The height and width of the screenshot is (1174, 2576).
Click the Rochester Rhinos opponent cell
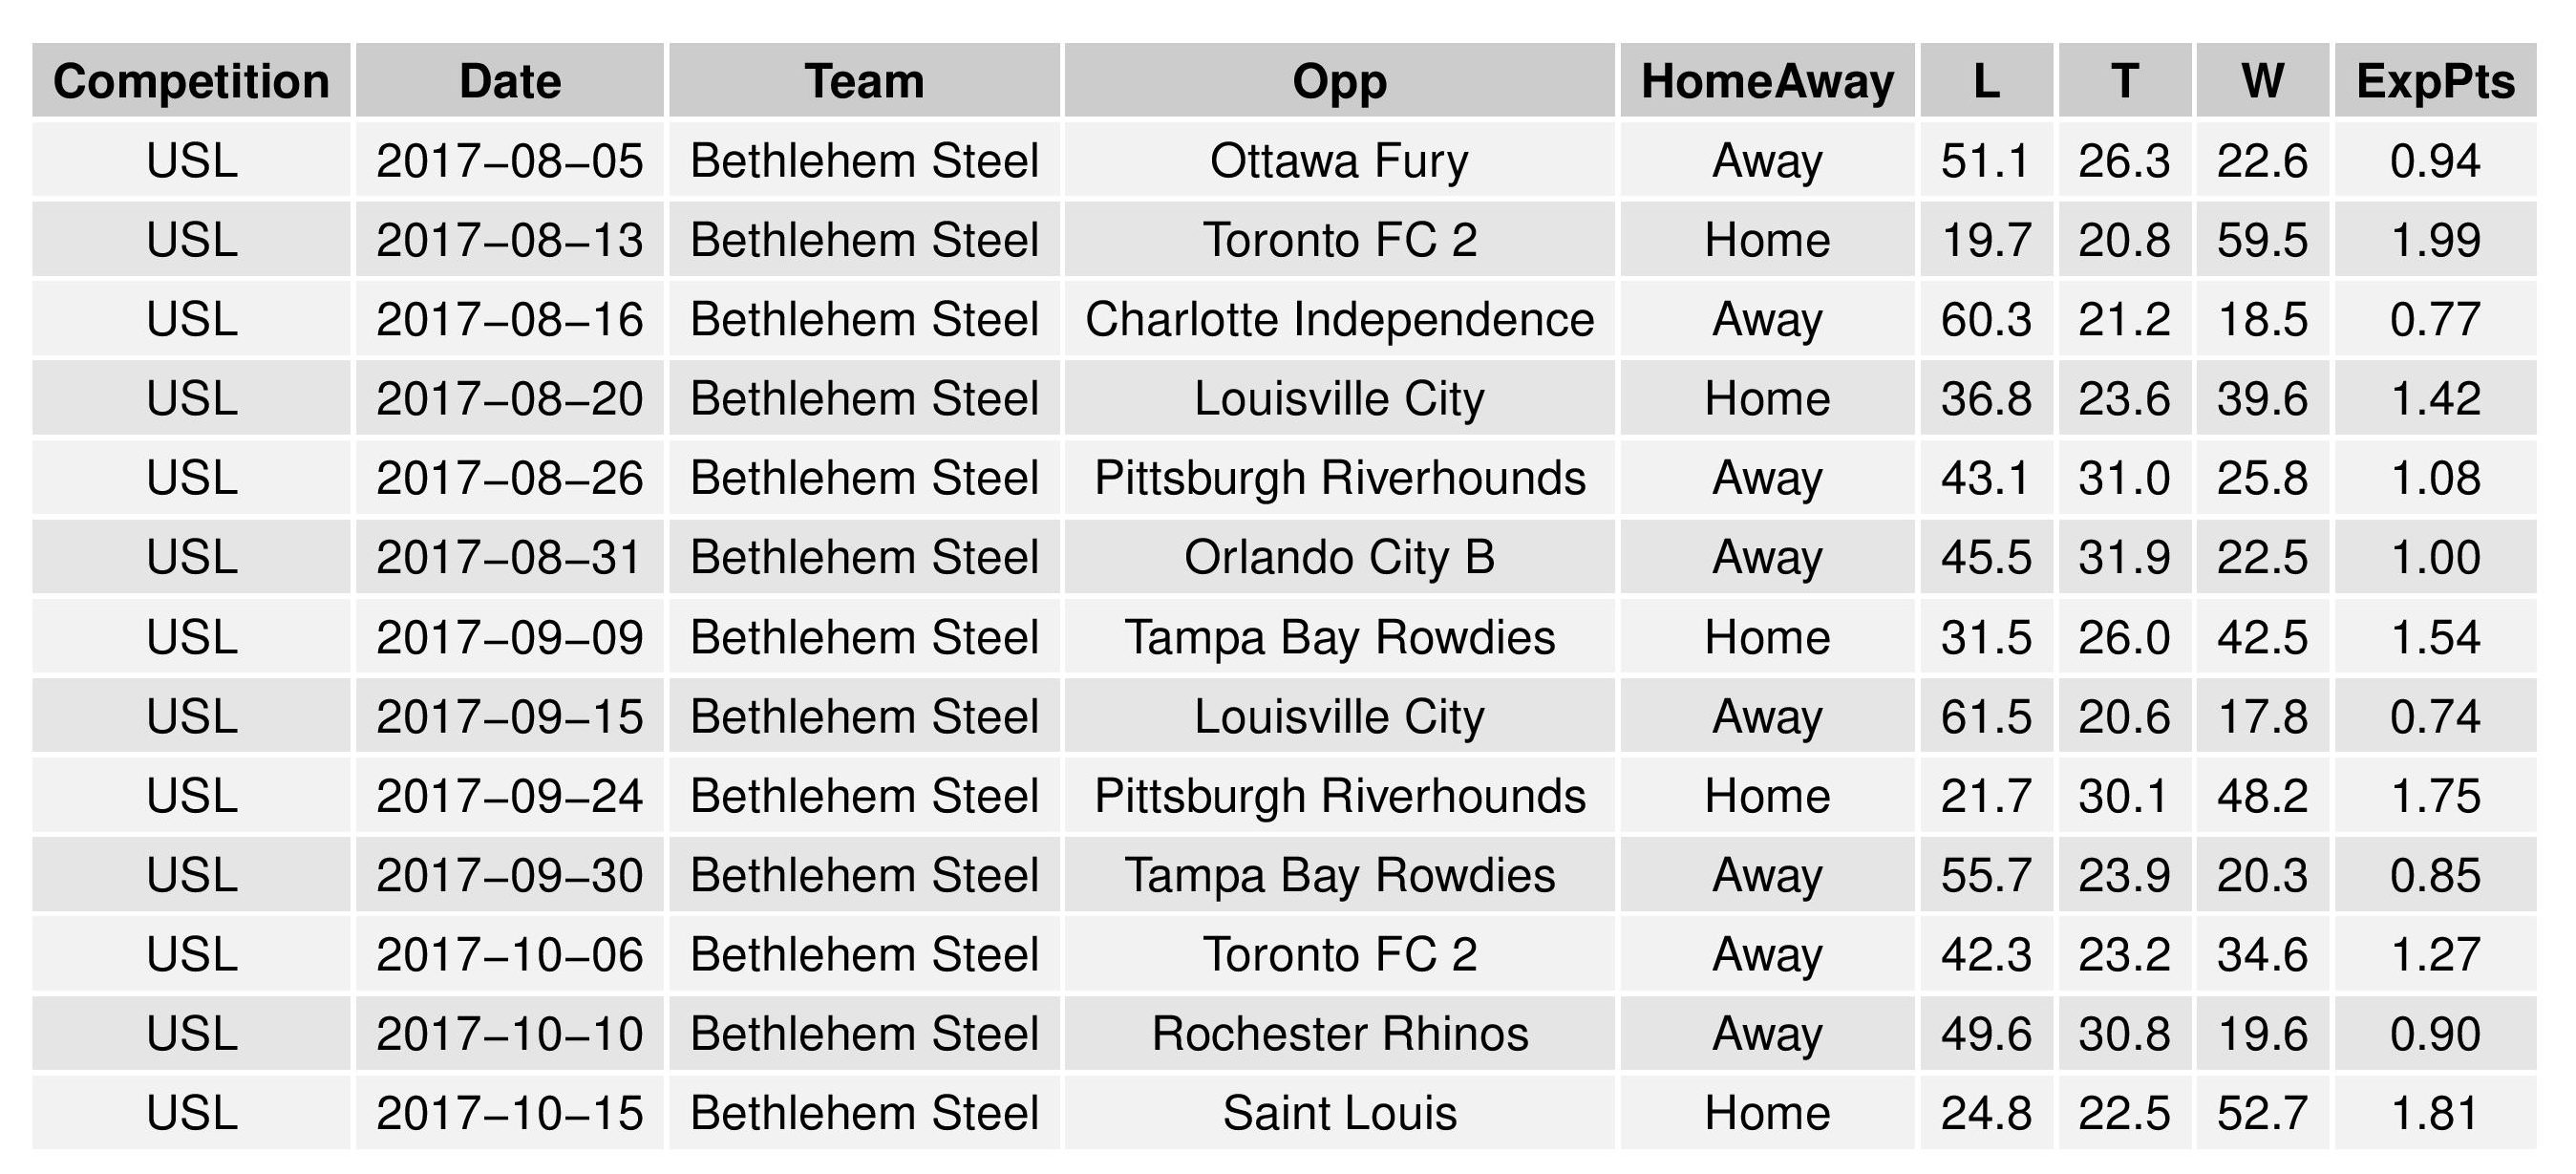coord(1339,1034)
